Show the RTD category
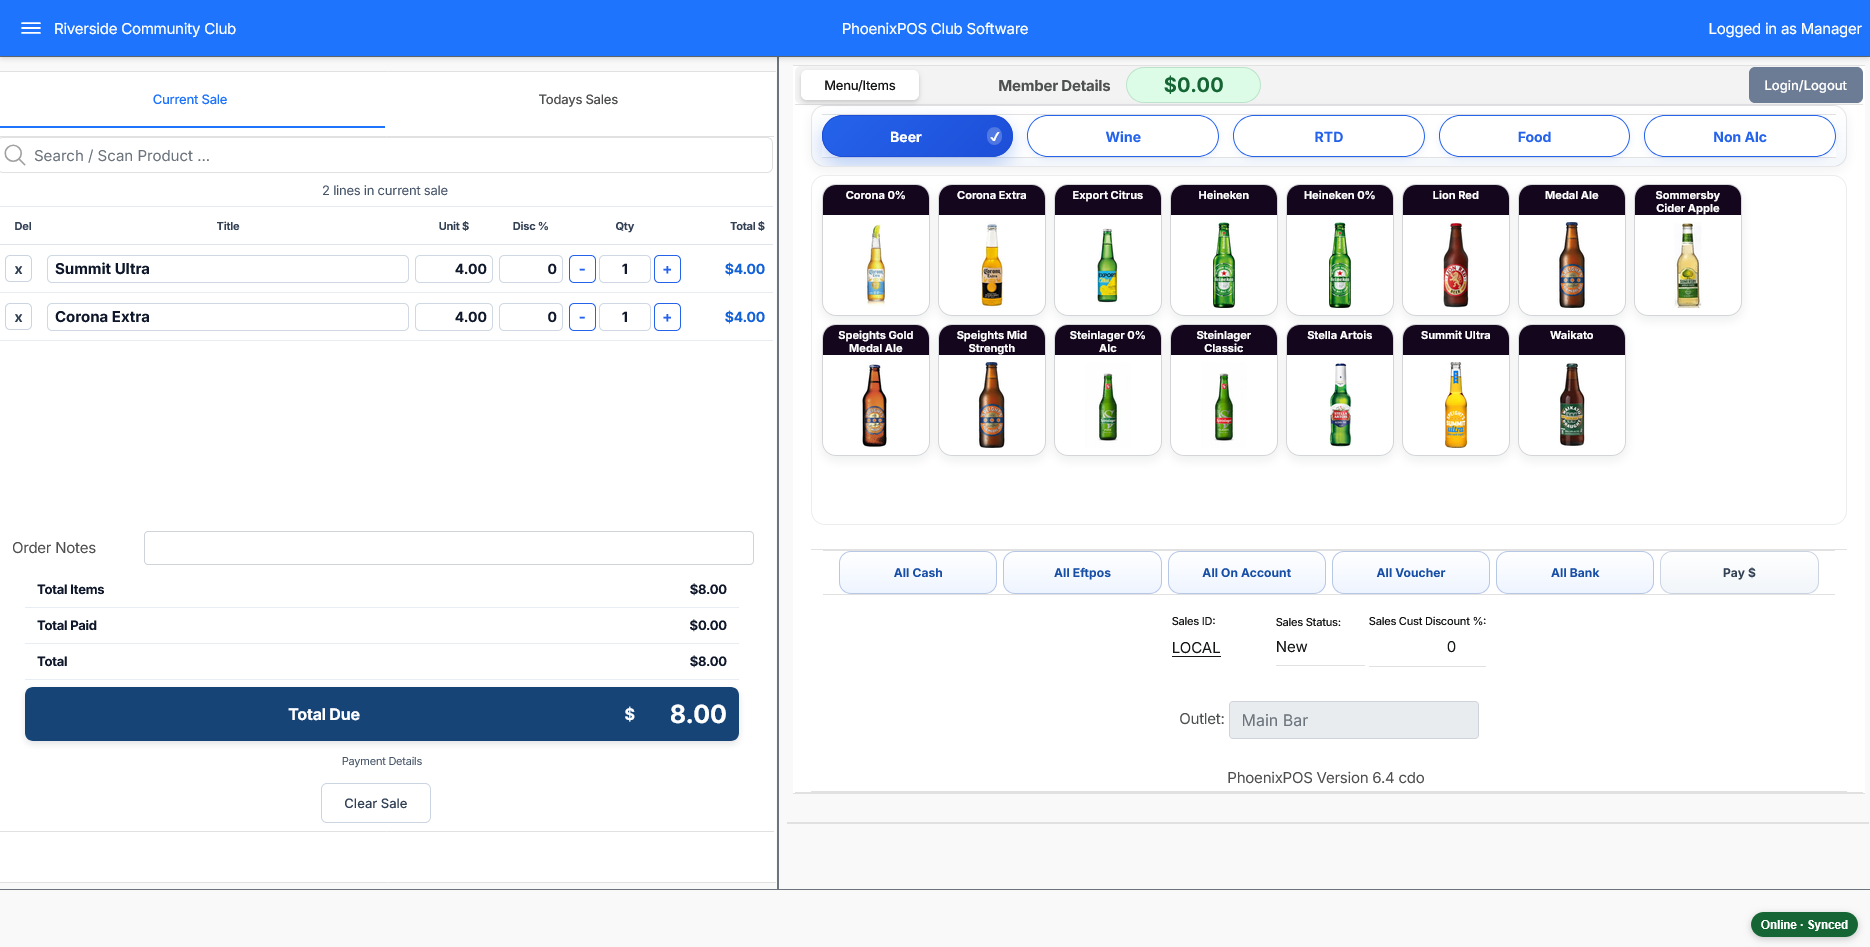 click(x=1329, y=136)
